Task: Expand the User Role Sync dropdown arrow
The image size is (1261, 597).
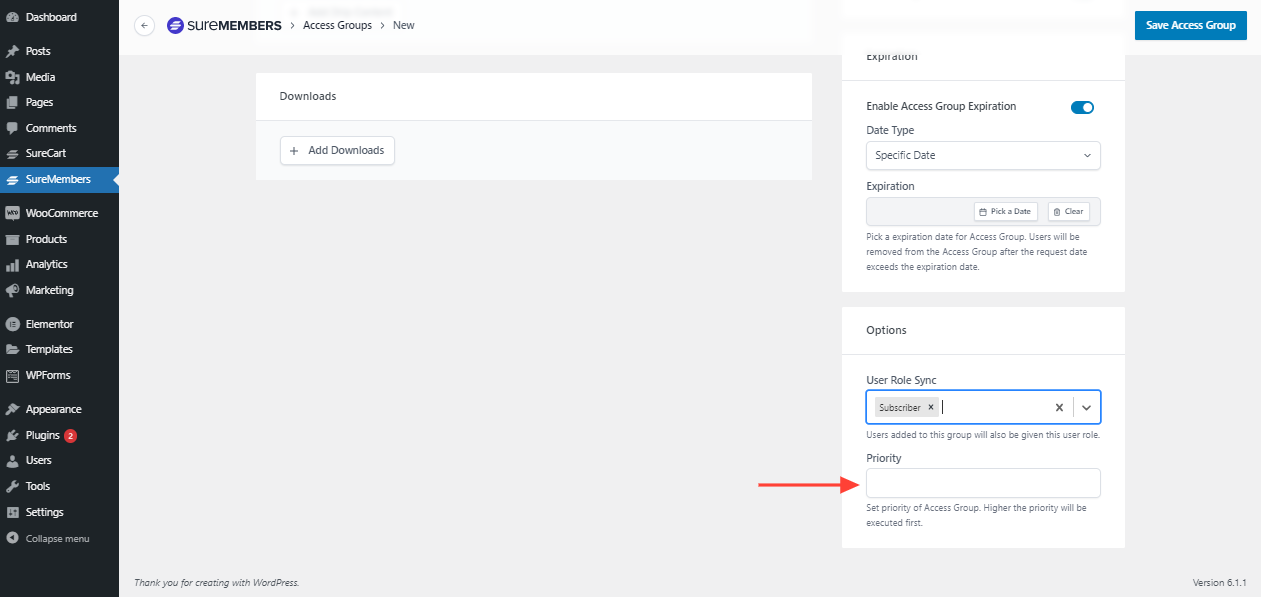Action: 1087,408
